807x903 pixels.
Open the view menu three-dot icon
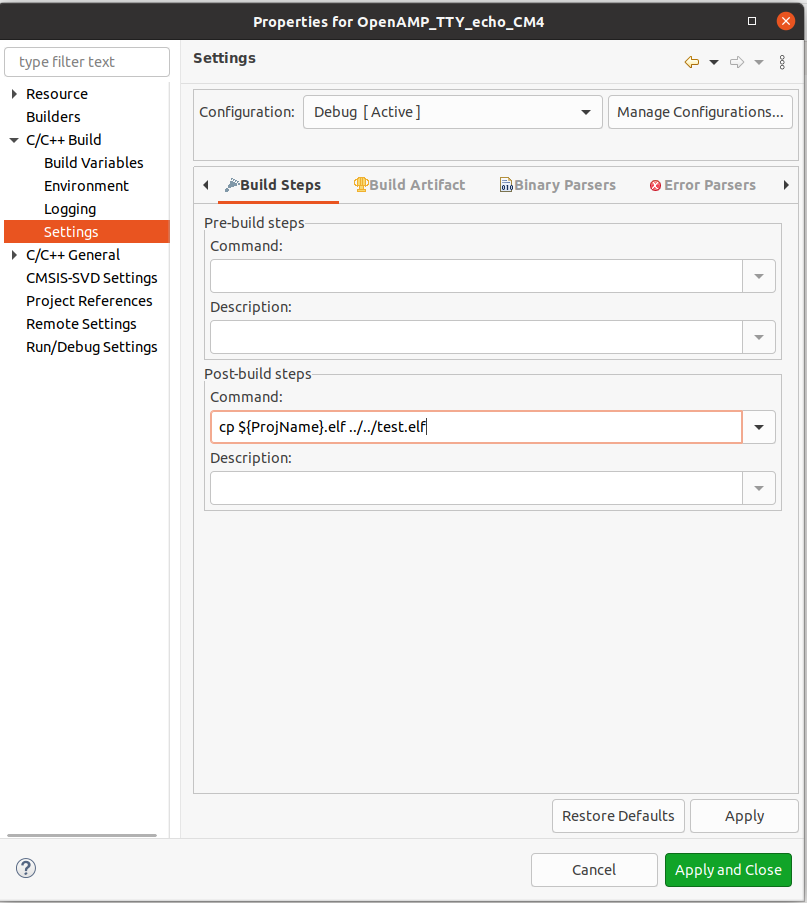782,62
